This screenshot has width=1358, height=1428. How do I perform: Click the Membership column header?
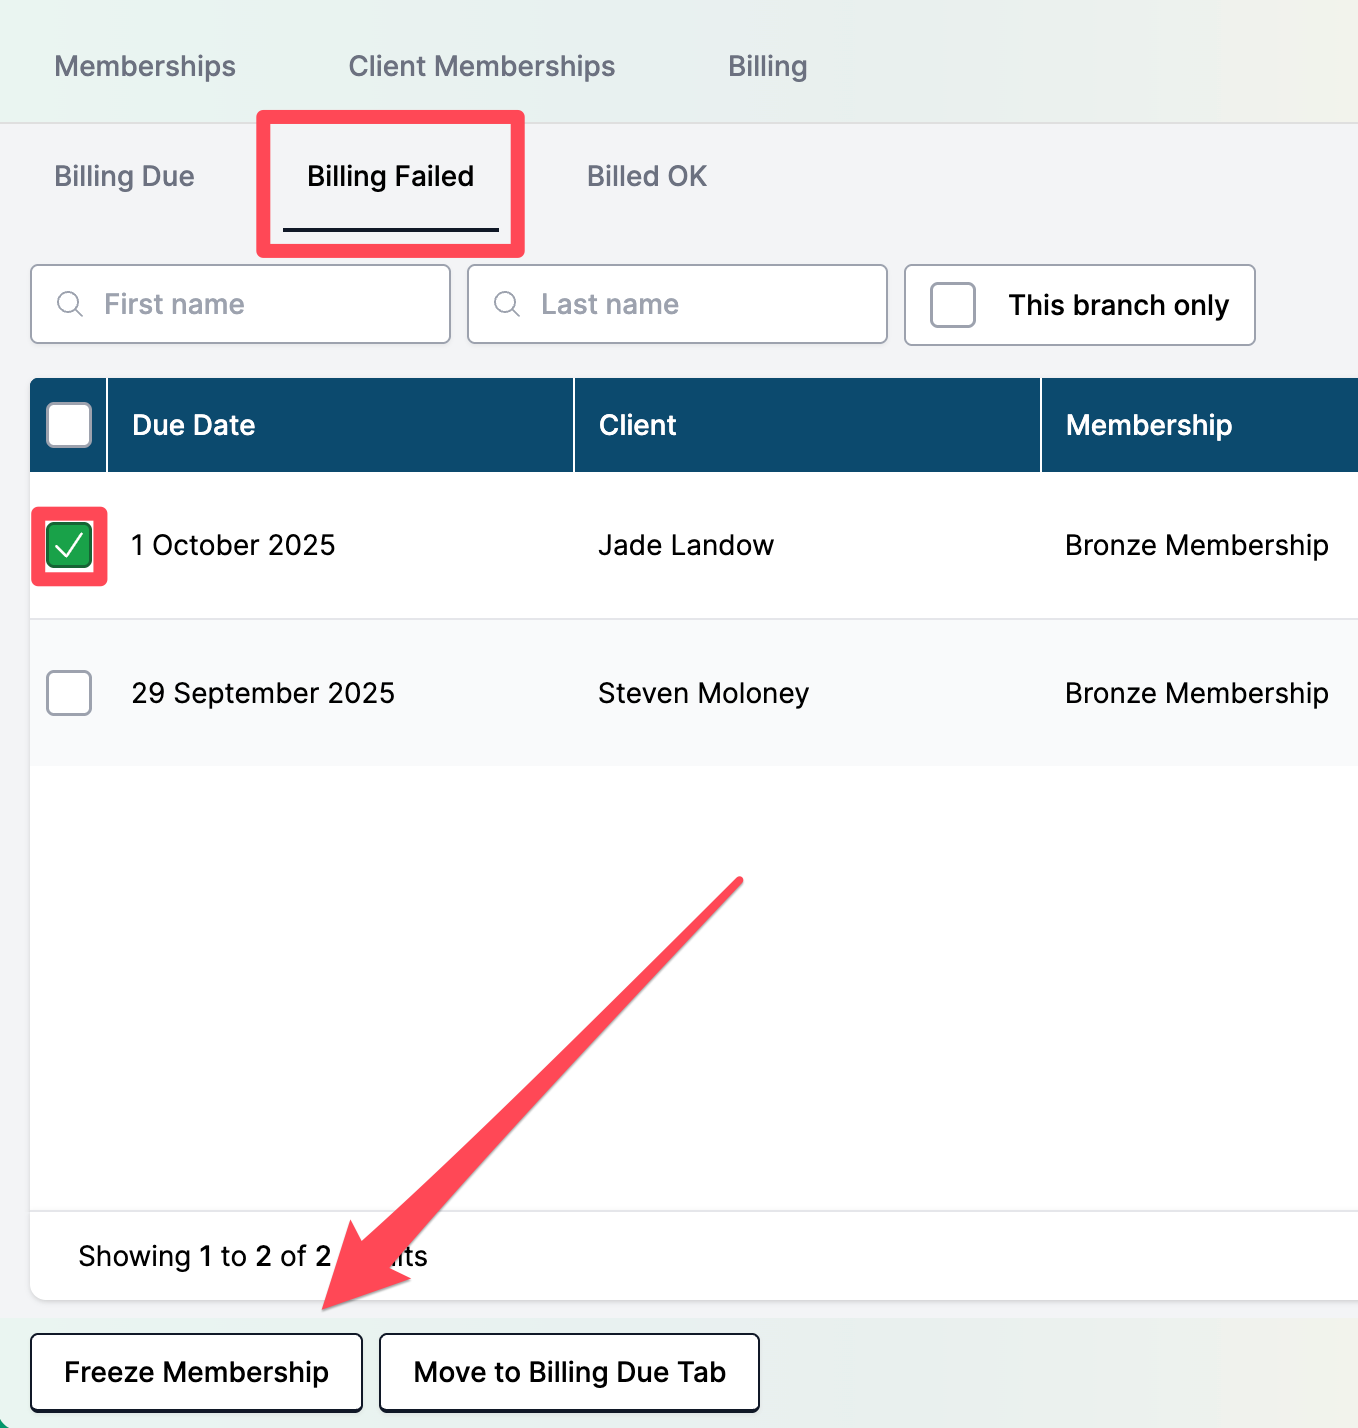[x=1148, y=425]
